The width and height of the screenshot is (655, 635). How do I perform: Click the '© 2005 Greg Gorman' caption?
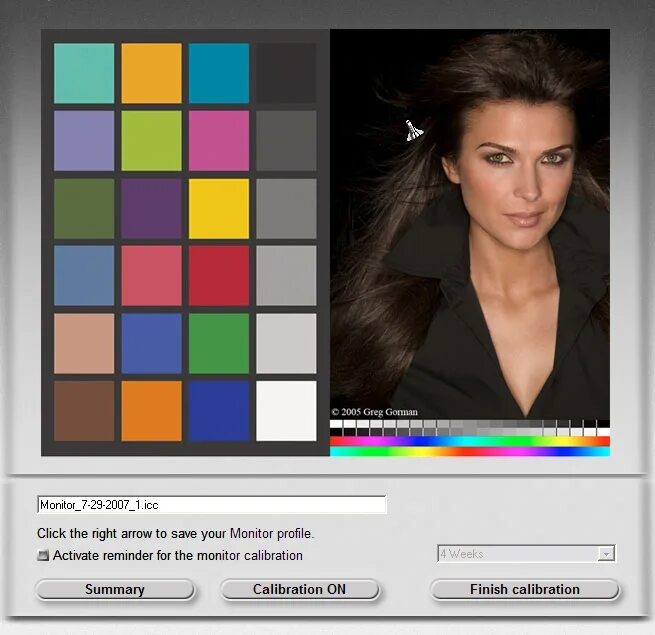click(x=374, y=412)
